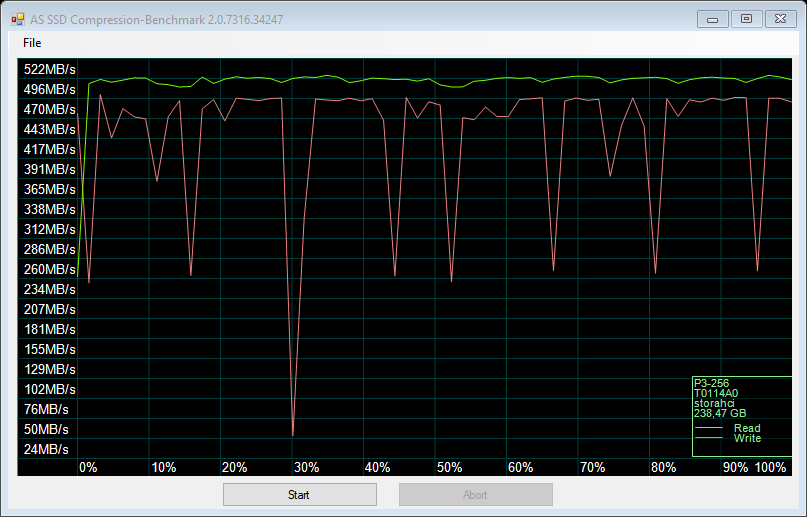Screen dimensions: 807x517
Task: Maximize the benchmark window
Action: pos(744,18)
